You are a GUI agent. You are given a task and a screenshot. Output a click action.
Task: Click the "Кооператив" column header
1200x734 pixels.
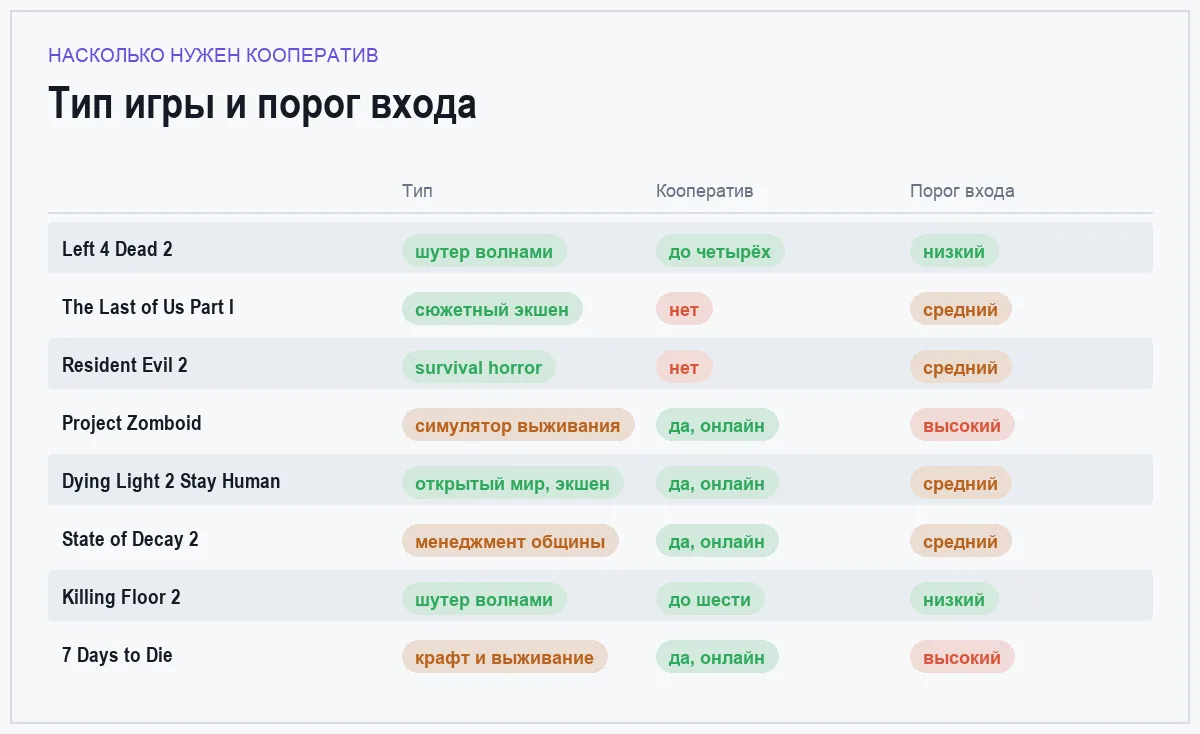point(705,191)
